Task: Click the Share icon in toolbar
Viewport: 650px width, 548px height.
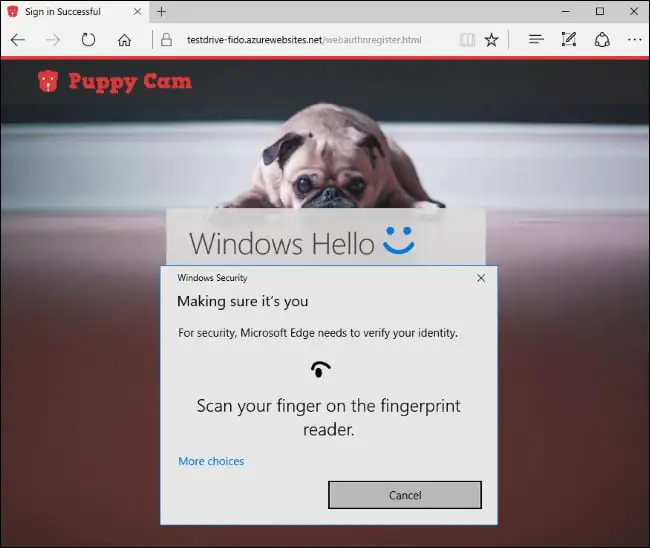Action: 602,40
